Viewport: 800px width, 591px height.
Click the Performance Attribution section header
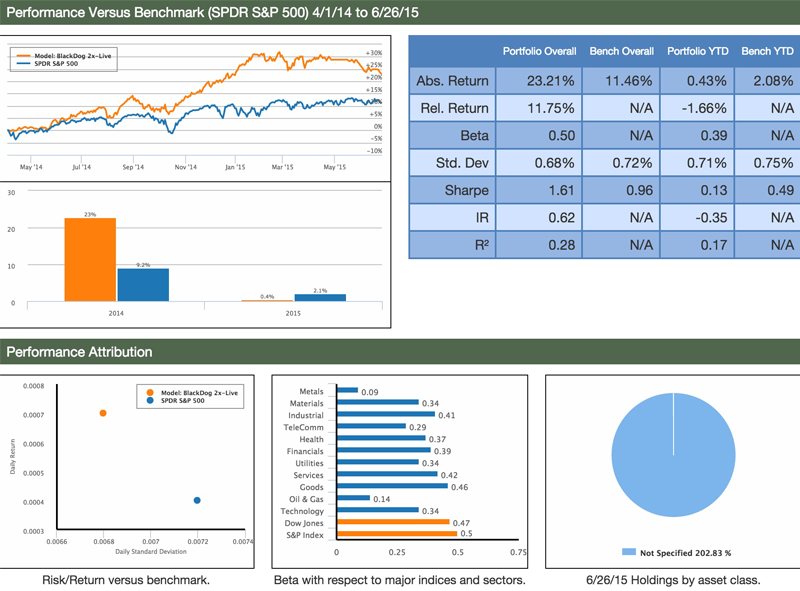[80, 352]
